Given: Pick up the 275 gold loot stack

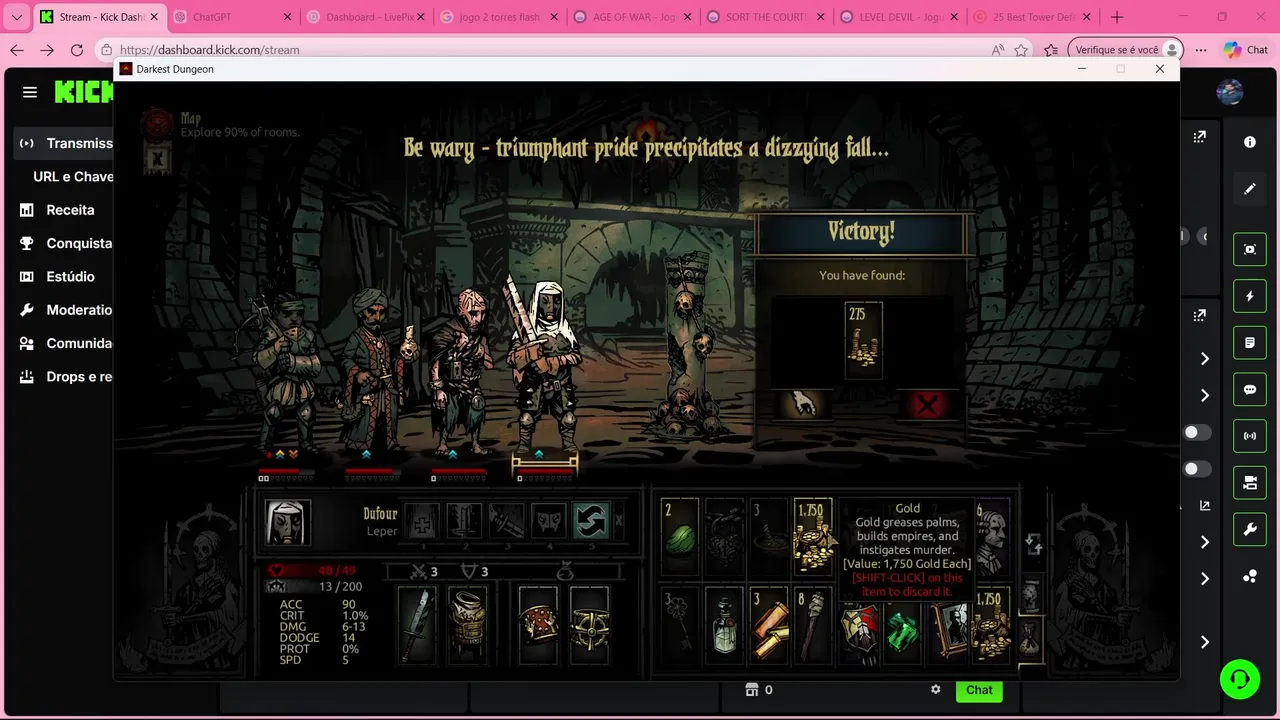Looking at the screenshot, I should (x=863, y=340).
